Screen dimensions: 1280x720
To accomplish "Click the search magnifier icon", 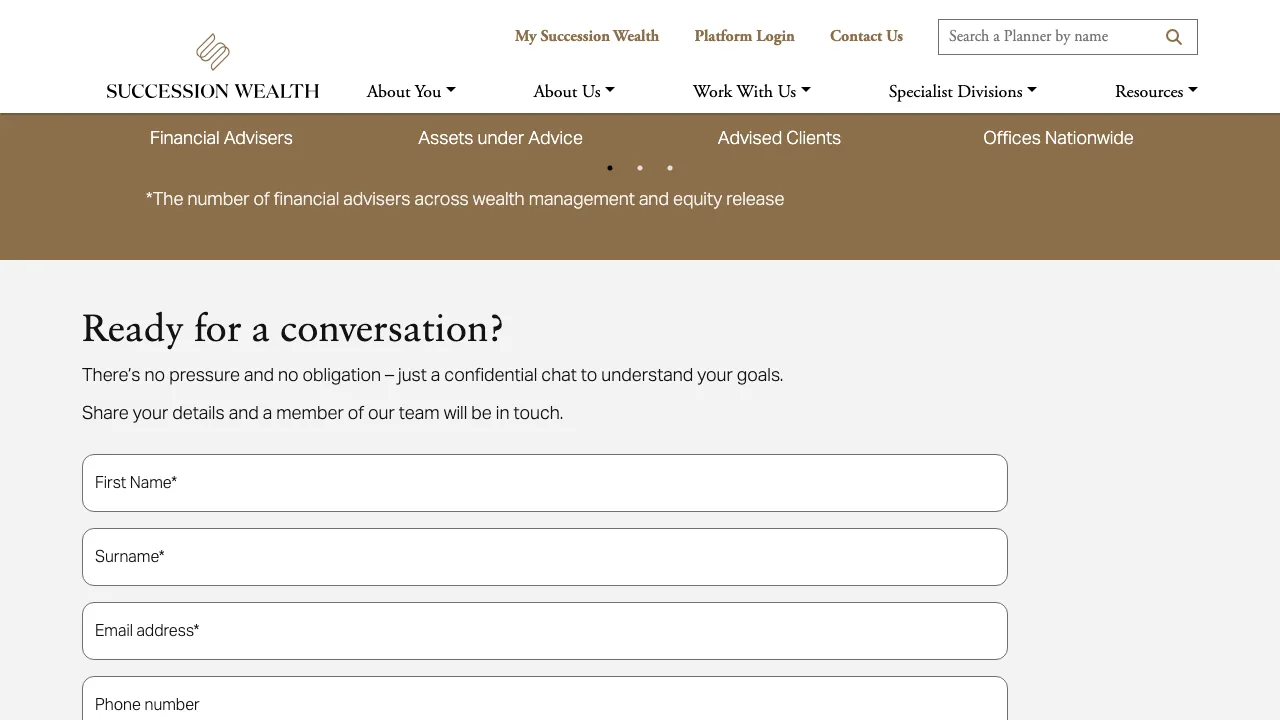I will 1173,36.
